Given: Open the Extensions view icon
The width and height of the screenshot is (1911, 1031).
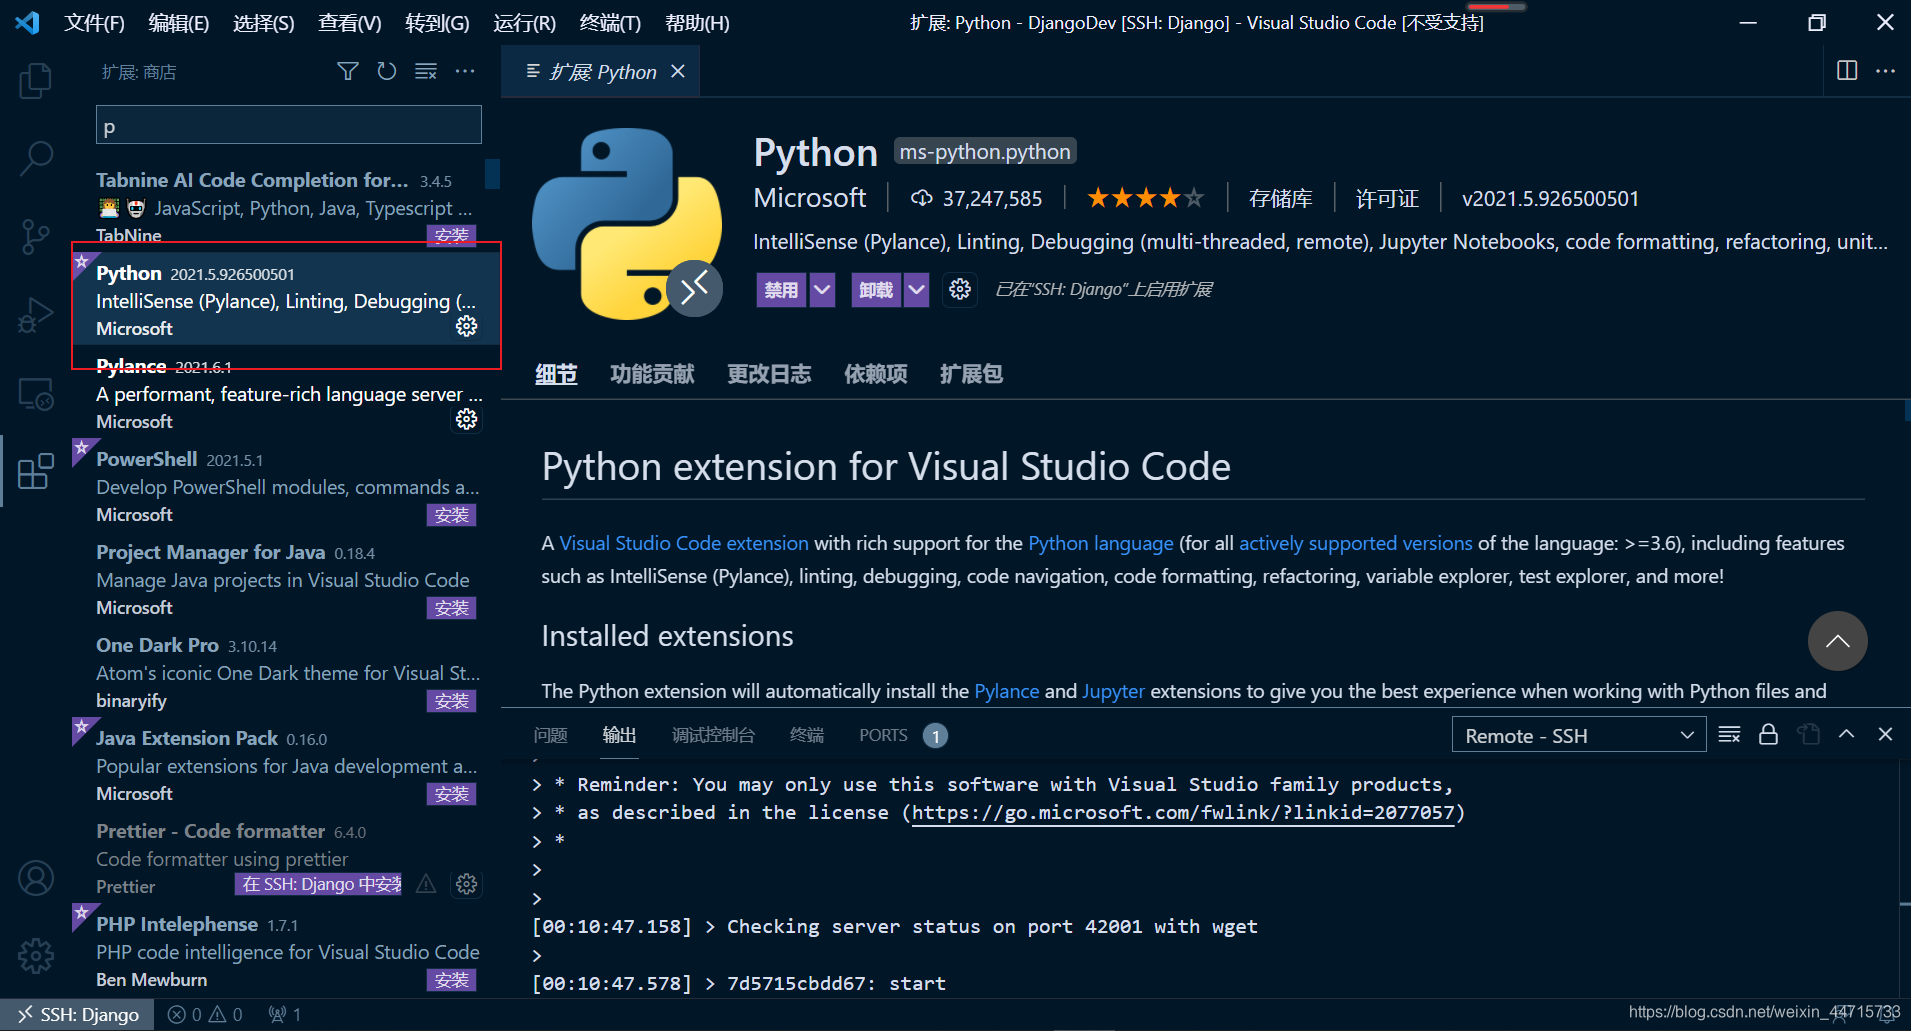Looking at the screenshot, I should (36, 471).
